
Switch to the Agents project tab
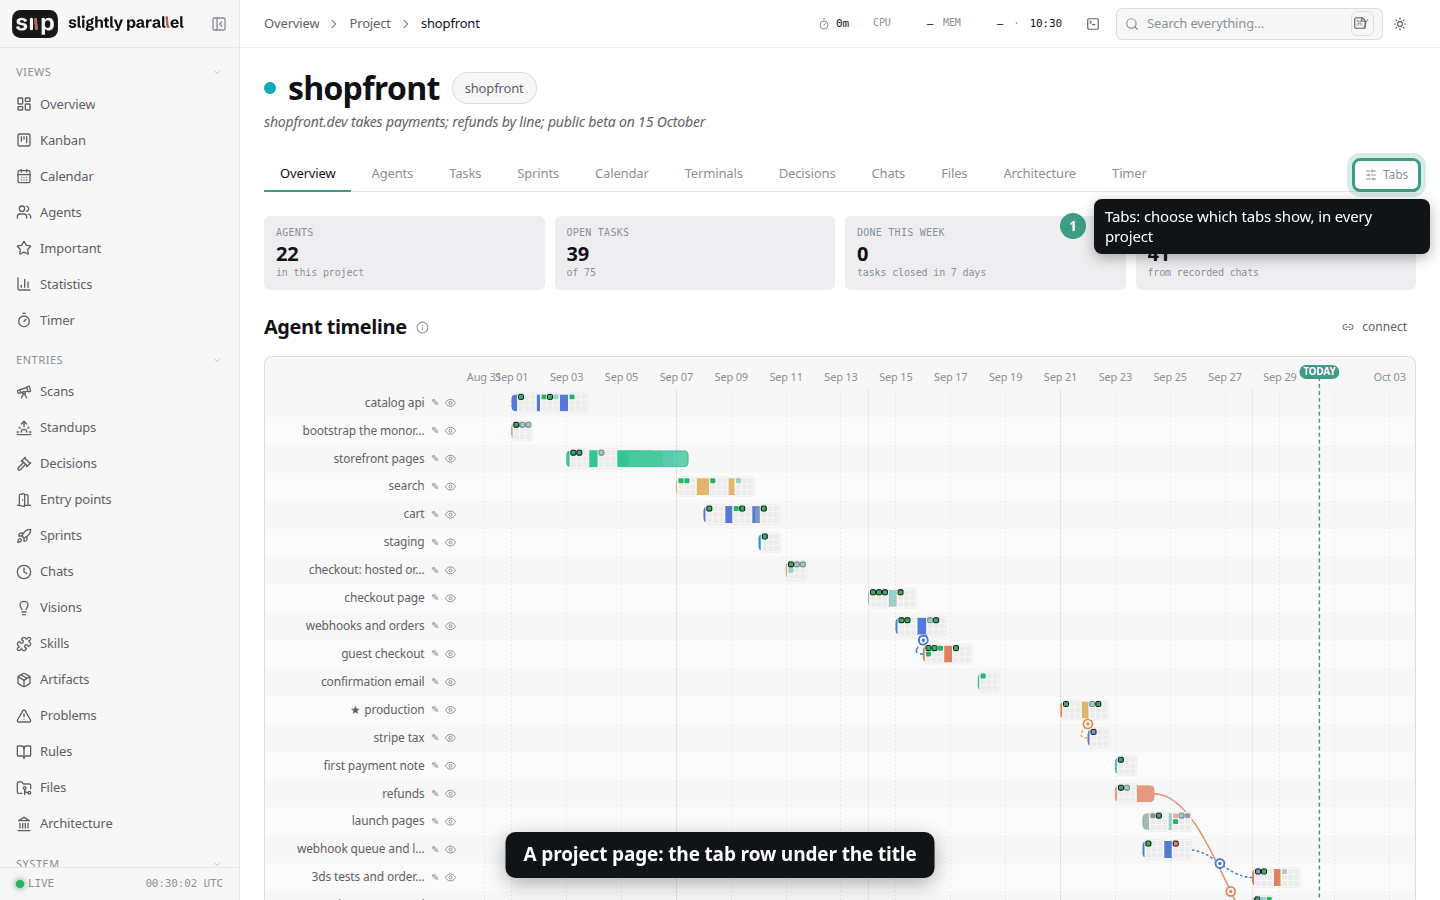tap(392, 173)
